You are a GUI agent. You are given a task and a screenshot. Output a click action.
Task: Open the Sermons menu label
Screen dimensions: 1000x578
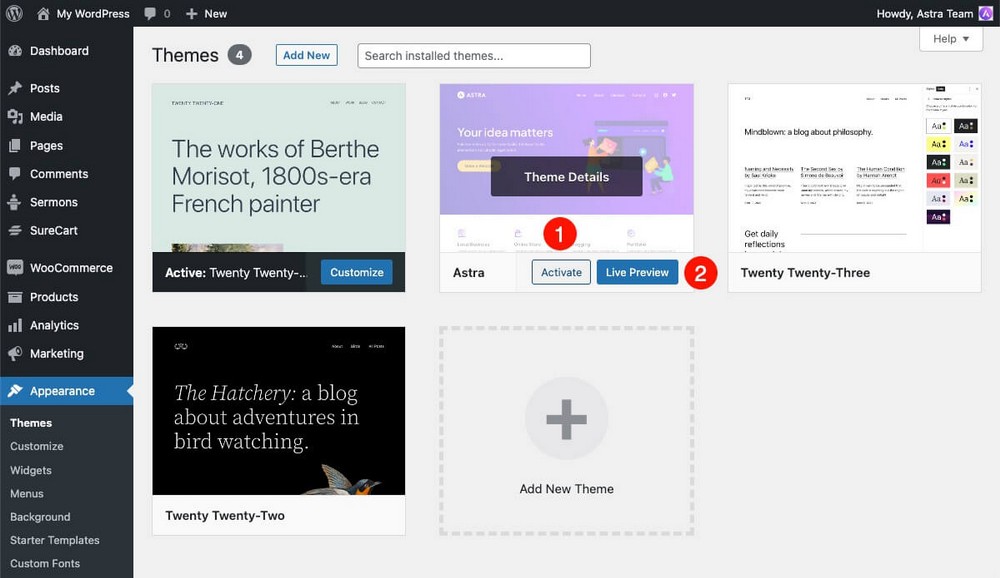tap(54, 202)
